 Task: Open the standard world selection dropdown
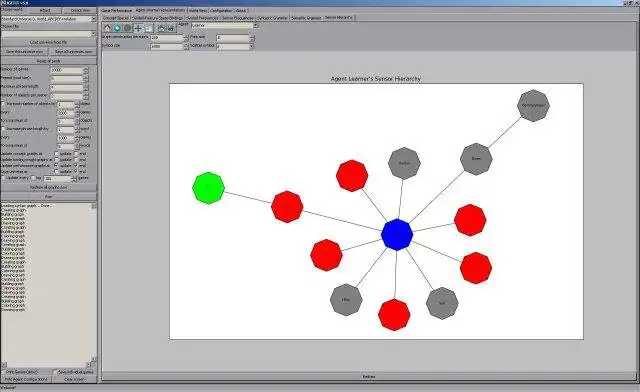[x=49, y=19]
